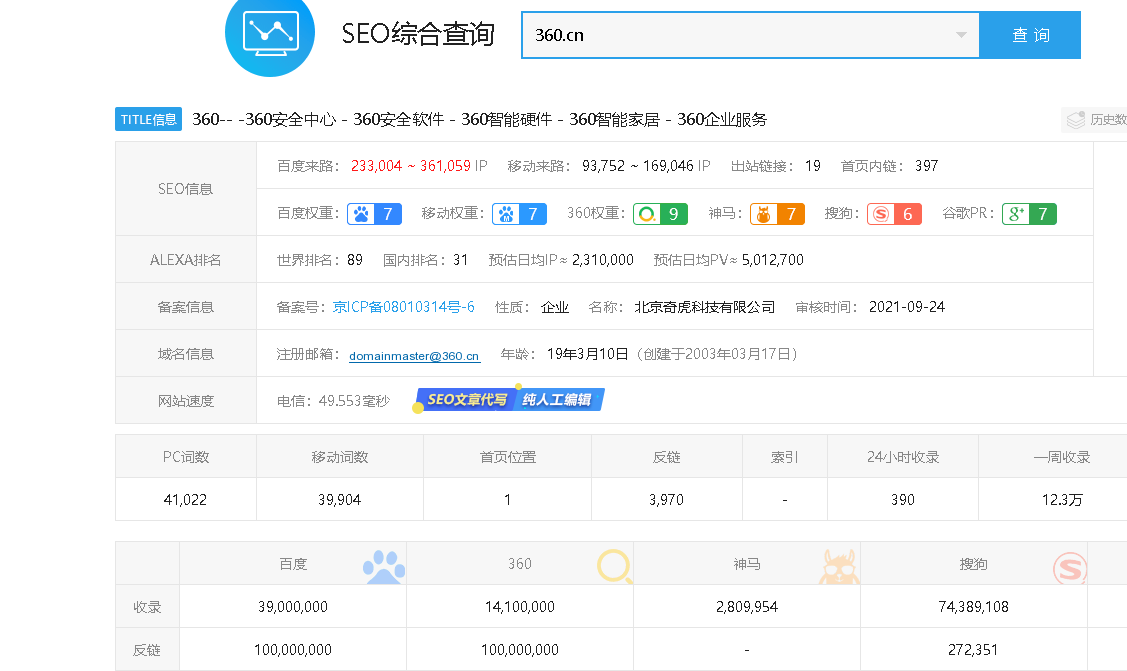Viewport: 1127px width, 671px height.
Task: Click the 出站链接 value 19
Action: tap(813, 166)
